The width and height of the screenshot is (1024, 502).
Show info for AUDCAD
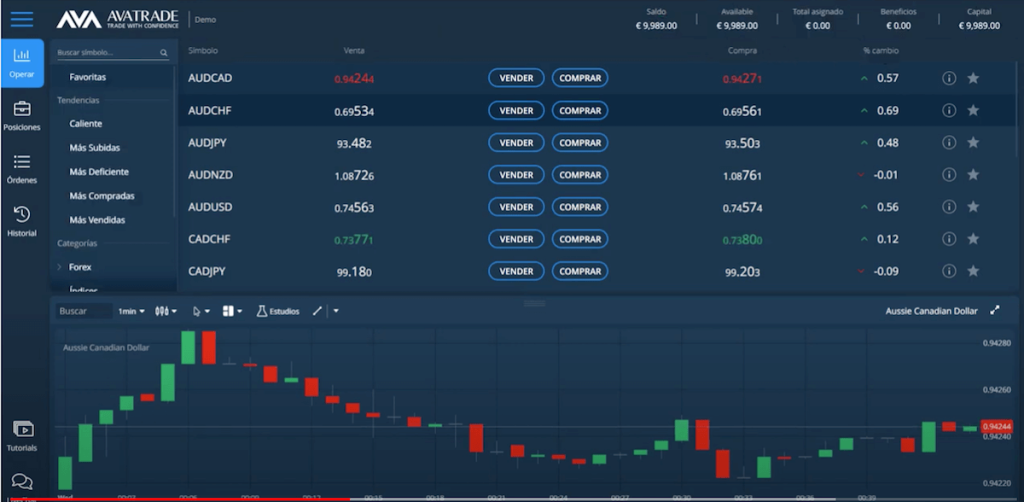pos(949,78)
